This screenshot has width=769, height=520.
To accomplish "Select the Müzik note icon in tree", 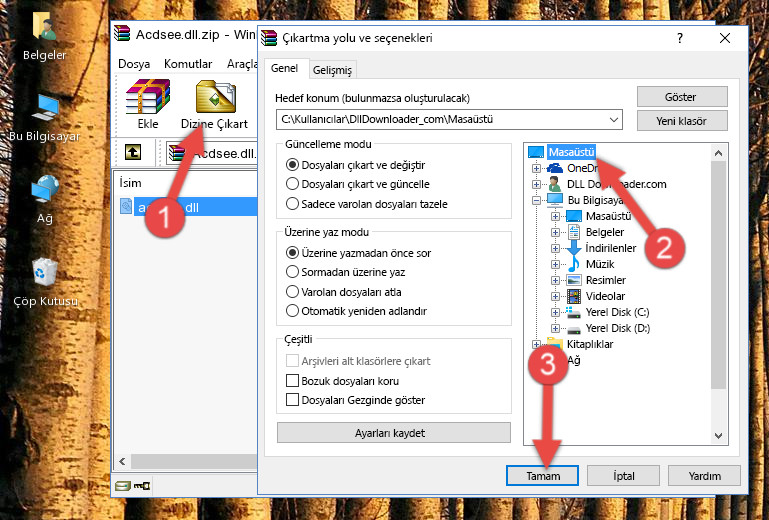I will 573,264.
